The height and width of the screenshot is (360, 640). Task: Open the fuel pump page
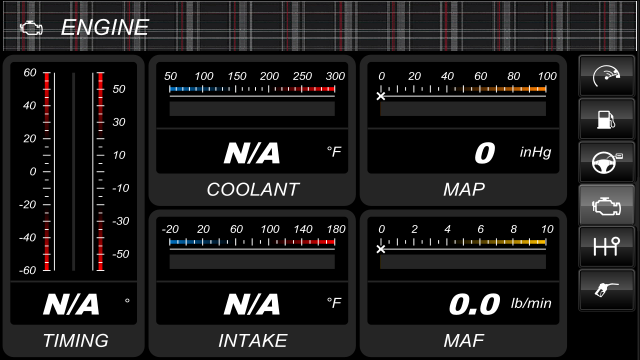(607, 119)
